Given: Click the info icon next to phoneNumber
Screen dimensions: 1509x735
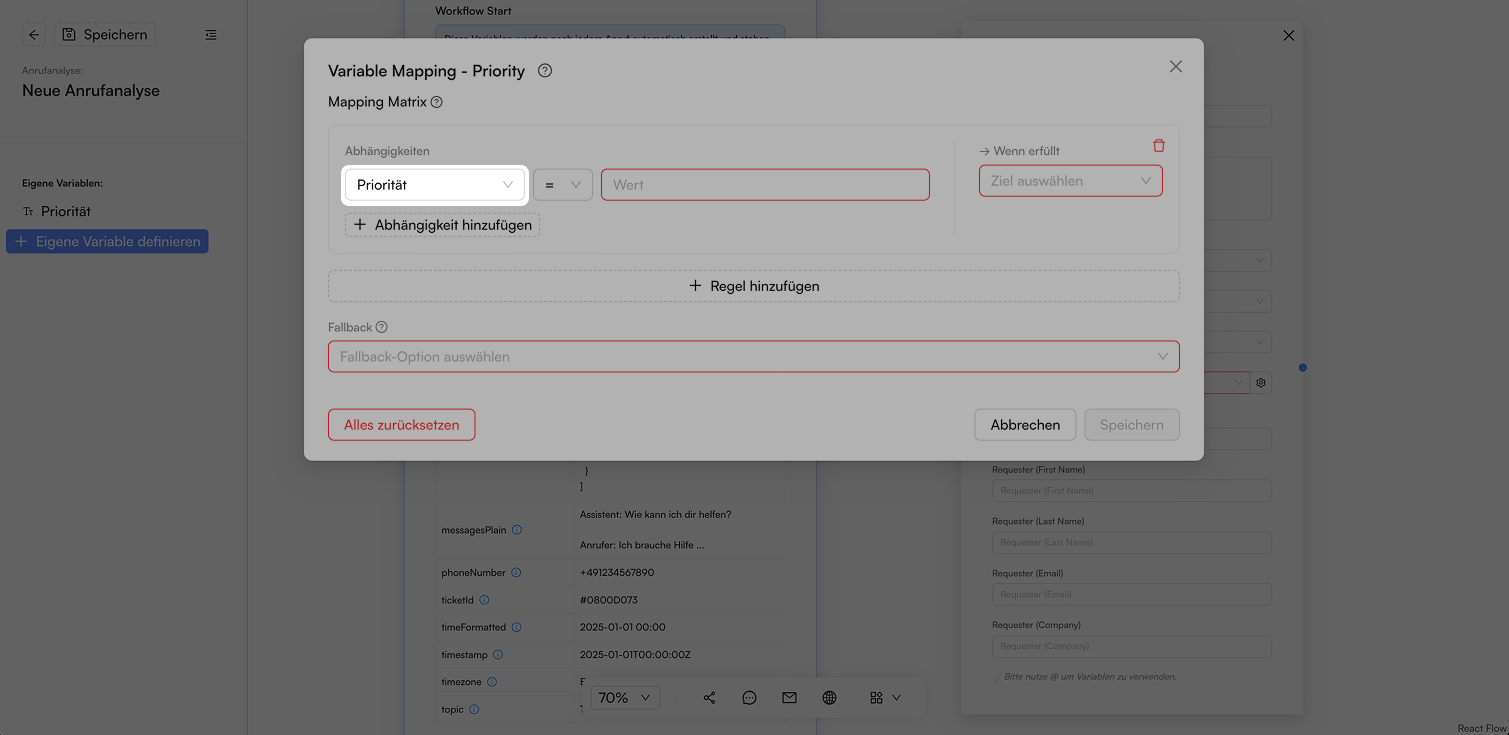Looking at the screenshot, I should tap(516, 573).
